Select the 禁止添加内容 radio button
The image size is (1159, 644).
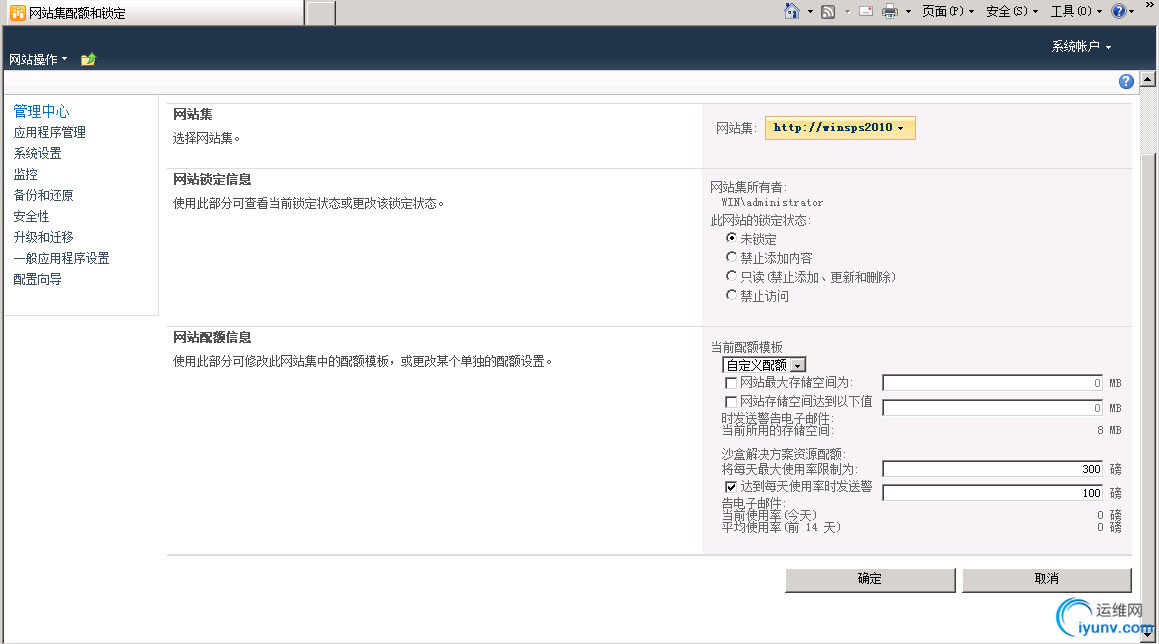click(731, 257)
